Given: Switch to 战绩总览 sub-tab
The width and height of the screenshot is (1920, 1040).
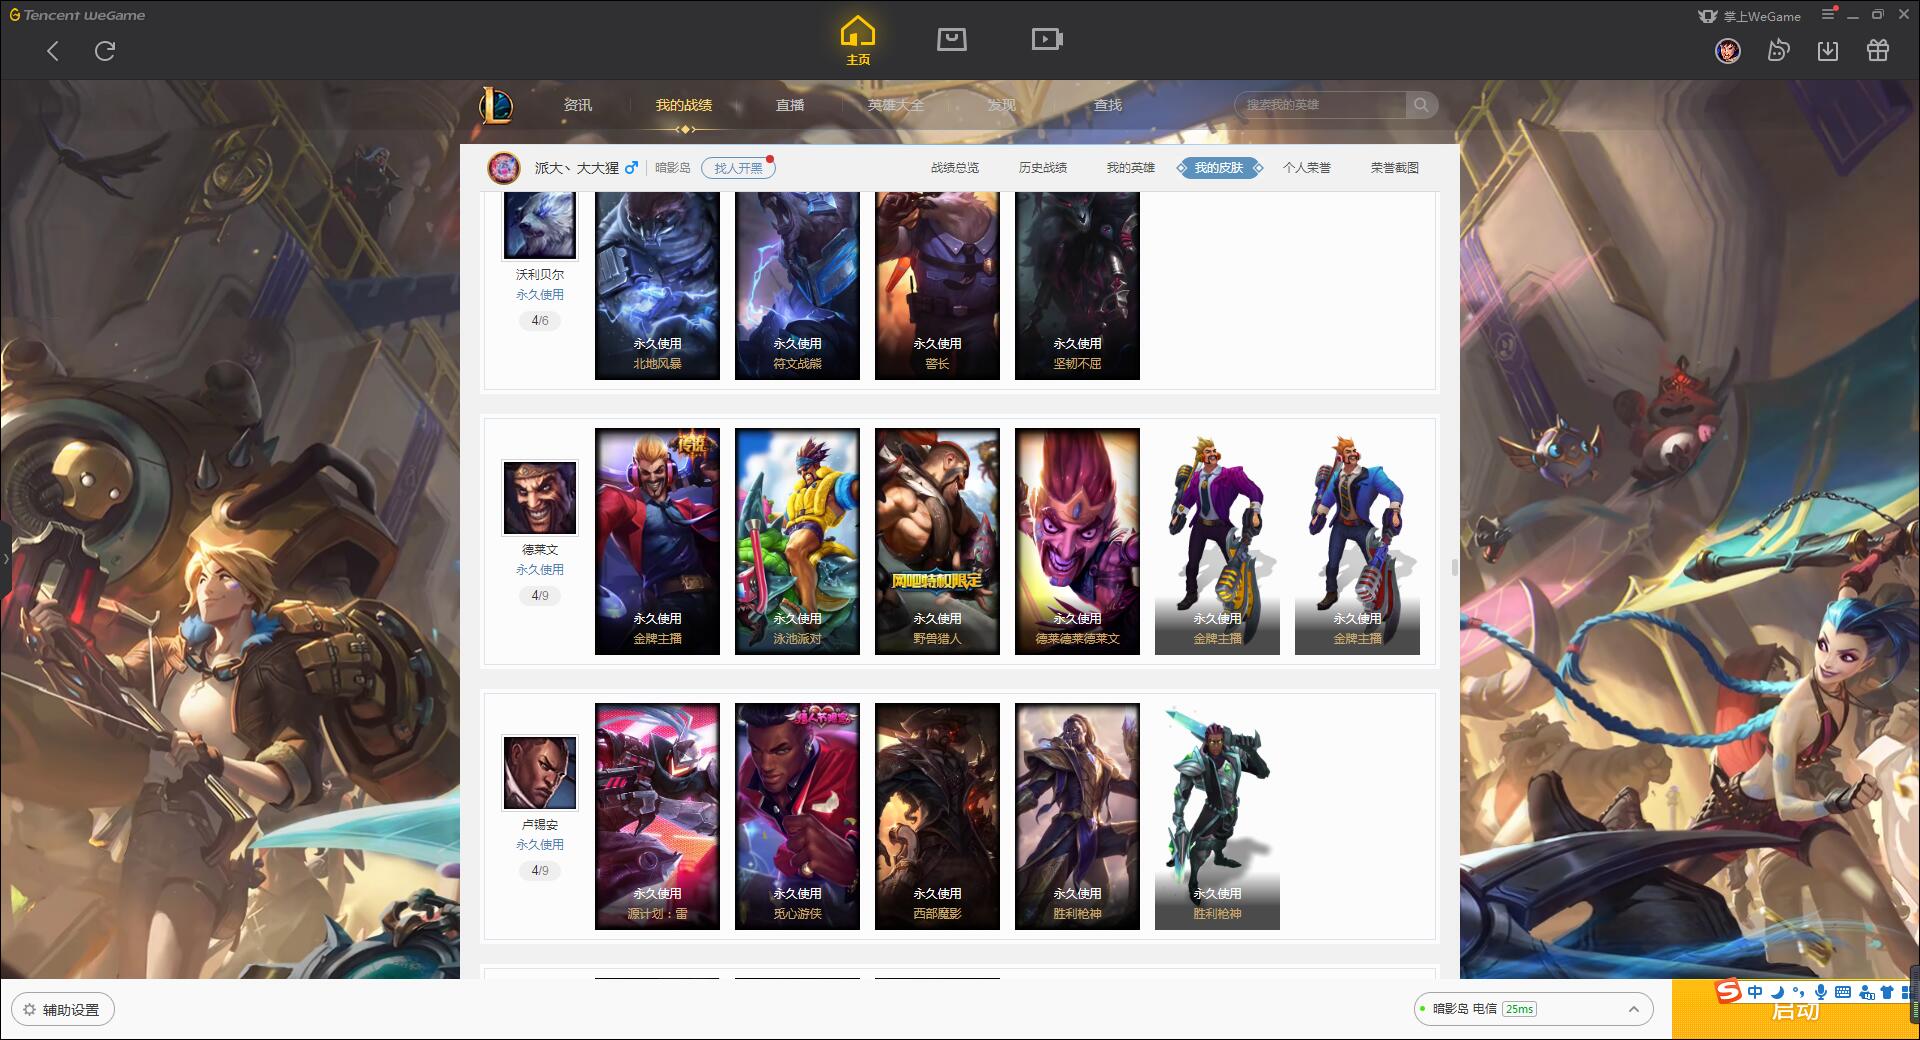Looking at the screenshot, I should [955, 168].
